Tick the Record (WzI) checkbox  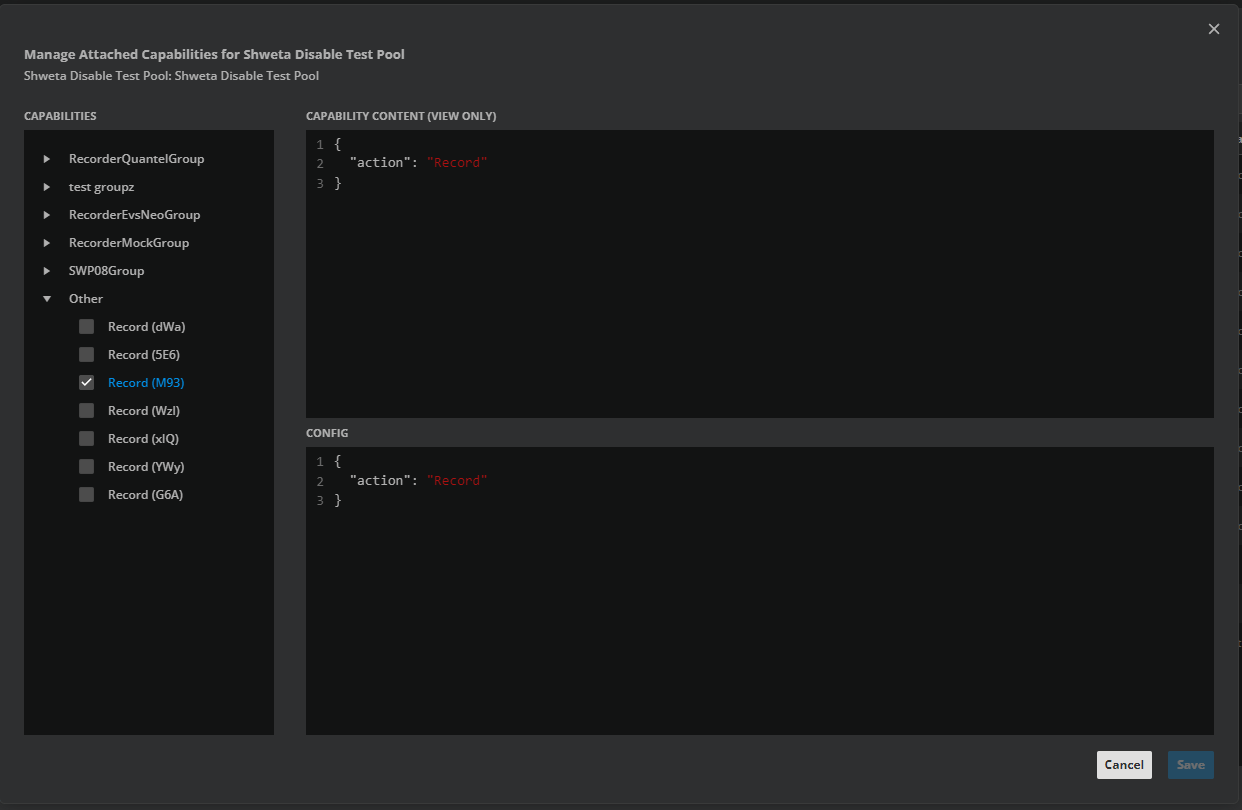click(87, 411)
